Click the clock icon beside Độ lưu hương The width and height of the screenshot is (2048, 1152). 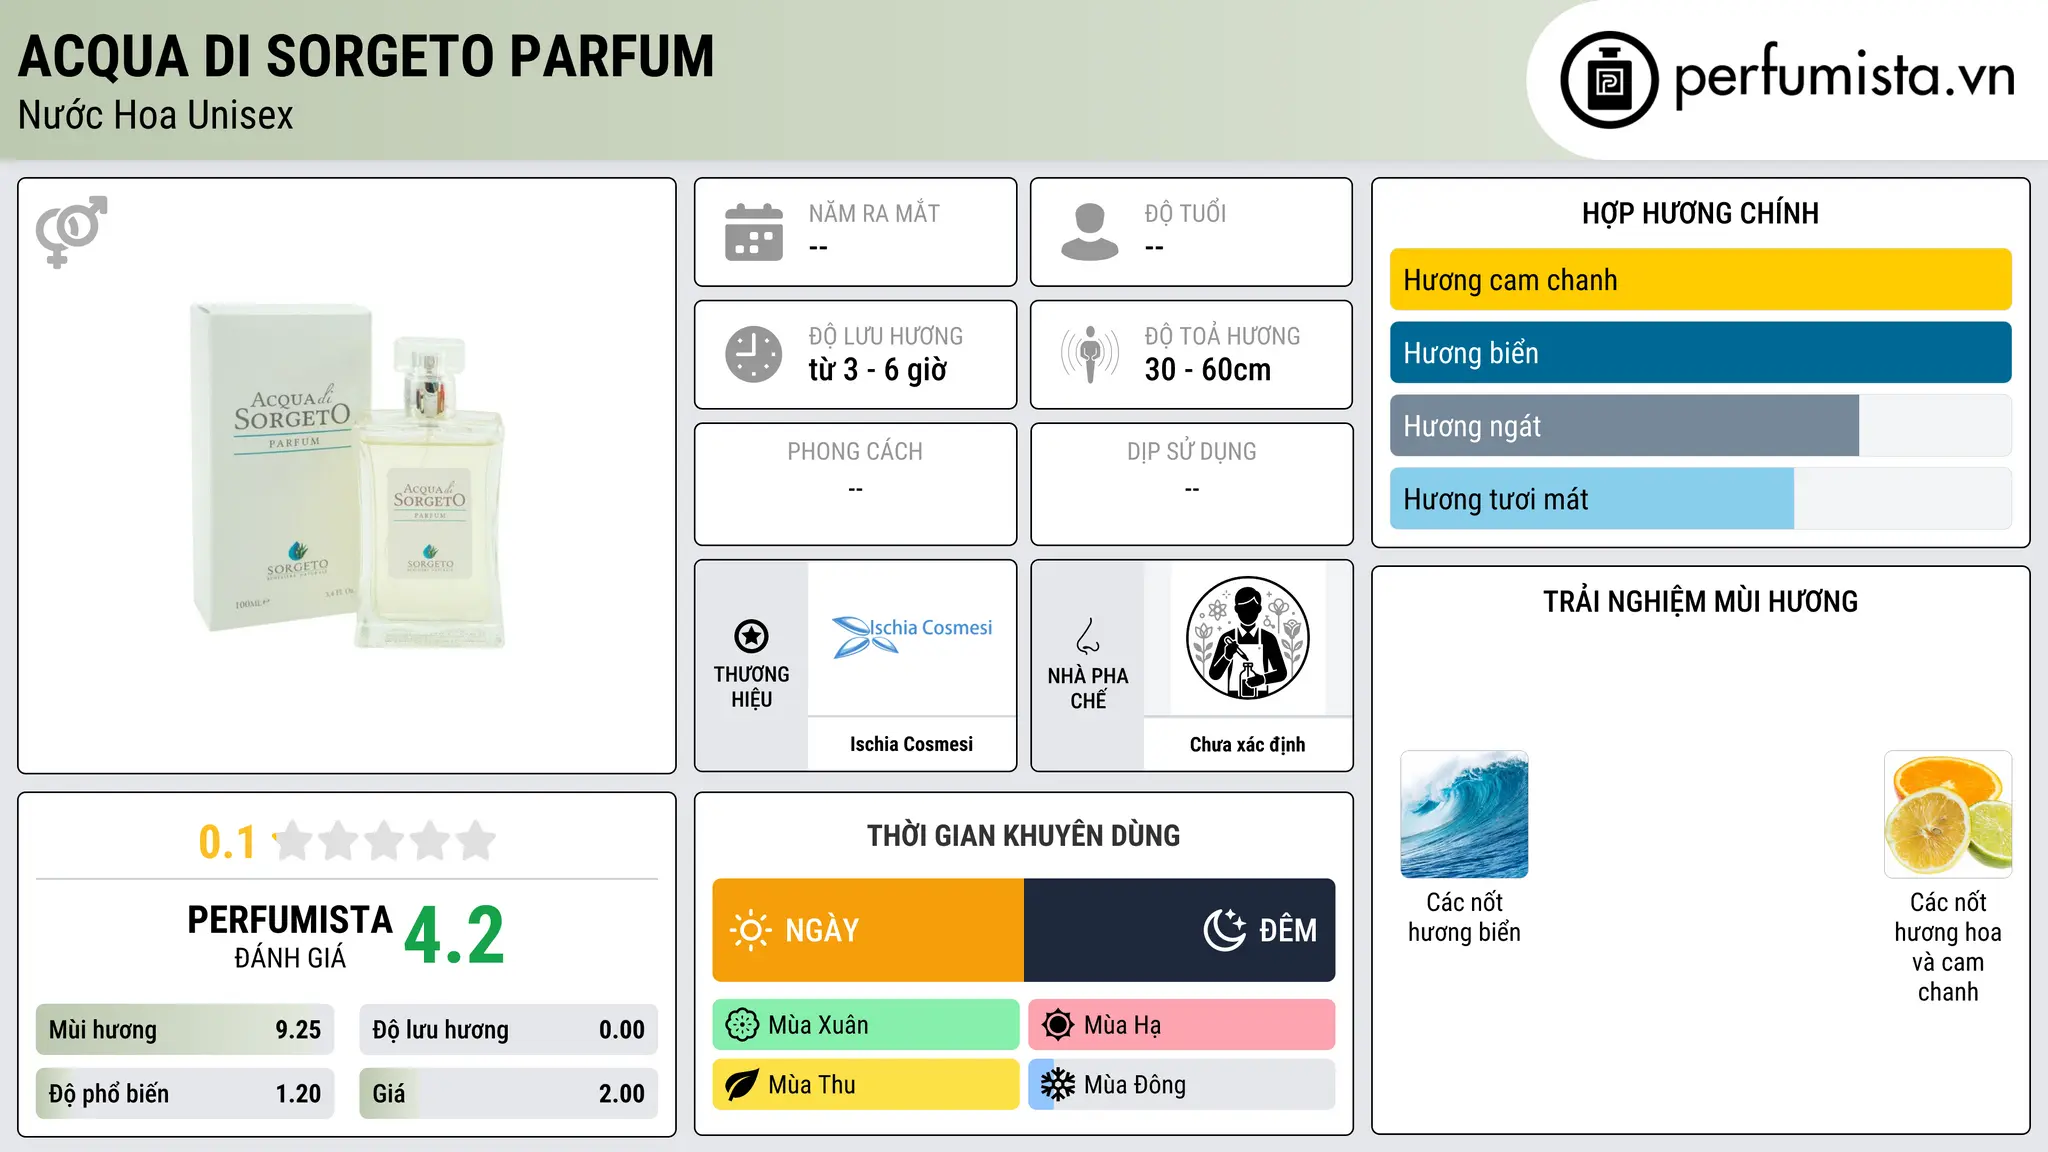point(754,354)
